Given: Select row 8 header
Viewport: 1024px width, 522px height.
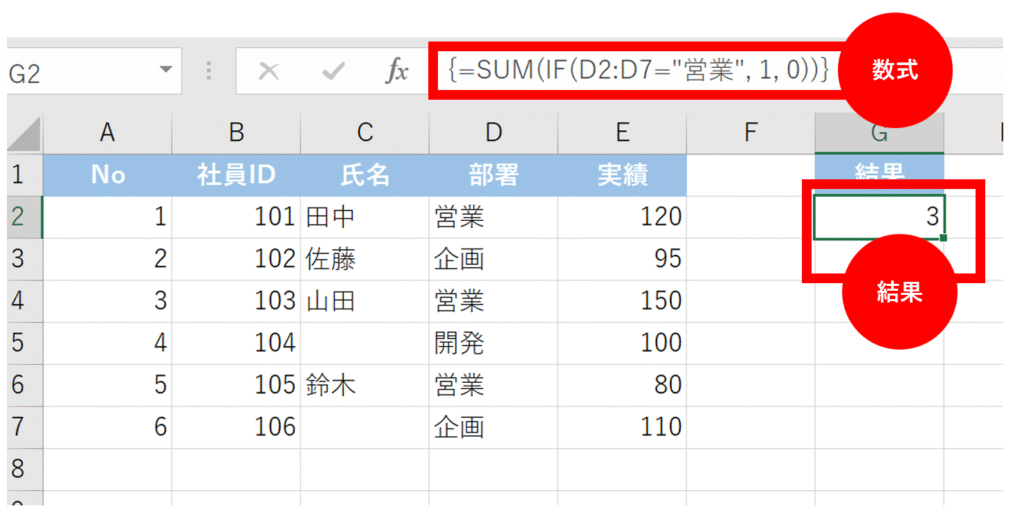Looking at the screenshot, I should [x=20, y=468].
